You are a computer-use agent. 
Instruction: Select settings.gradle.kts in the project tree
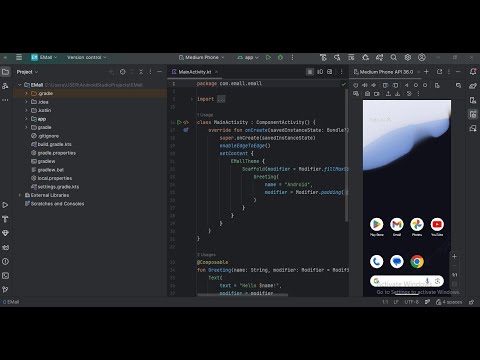point(58,187)
